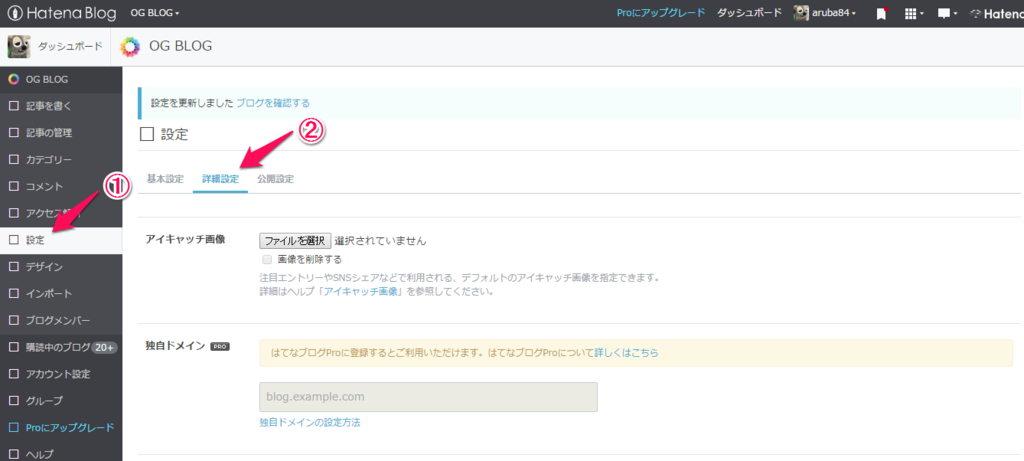Click the 詳しくはこちら link
The width and height of the screenshot is (1024, 461).
point(626,353)
